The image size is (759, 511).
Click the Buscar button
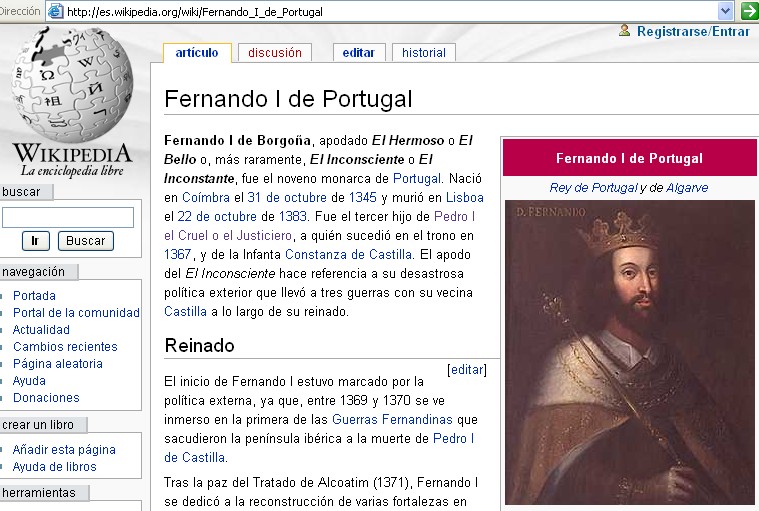pyautogui.click(x=86, y=241)
